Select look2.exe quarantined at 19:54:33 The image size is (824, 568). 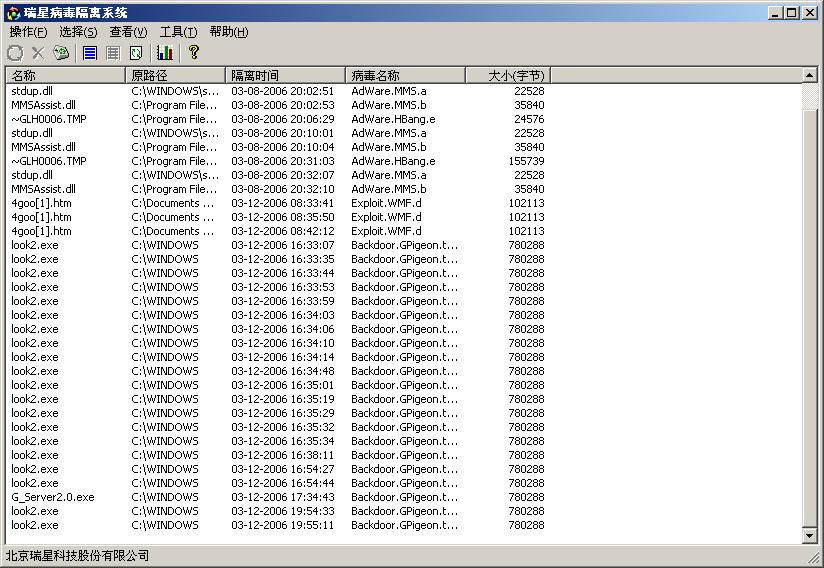(x=277, y=511)
